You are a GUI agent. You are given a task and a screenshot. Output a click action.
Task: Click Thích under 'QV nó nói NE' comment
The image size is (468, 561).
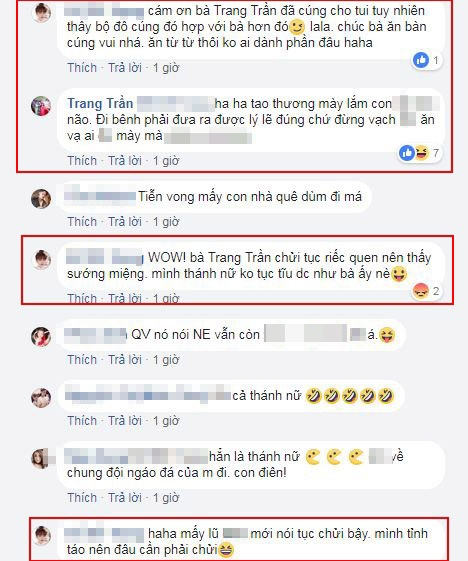(82, 360)
